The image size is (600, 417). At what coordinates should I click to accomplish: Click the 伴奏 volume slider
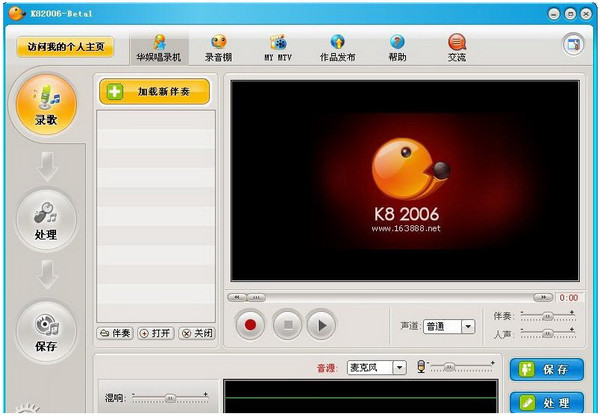click(x=545, y=316)
